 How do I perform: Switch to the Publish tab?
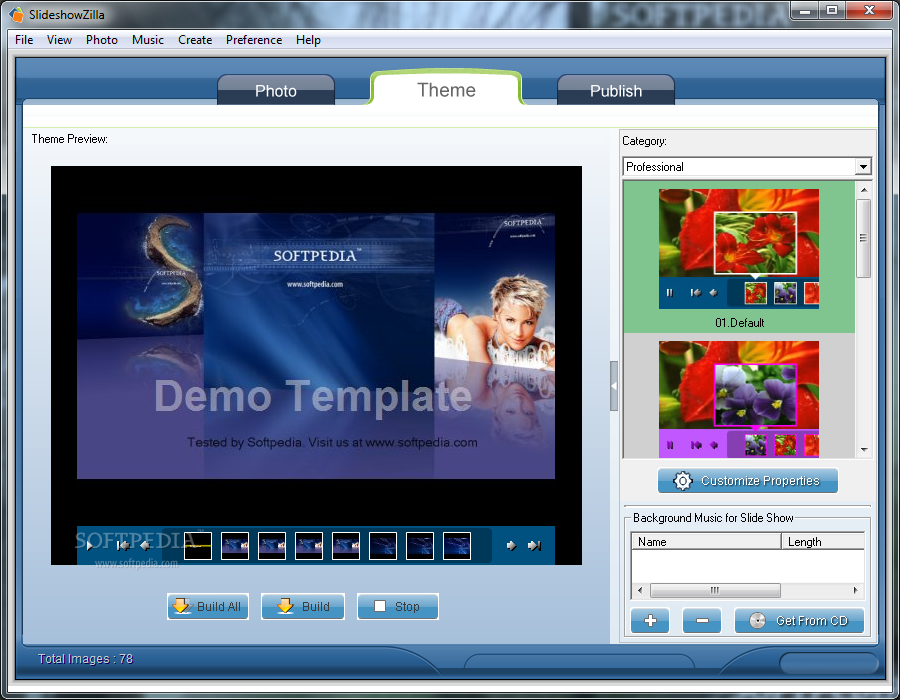616,90
